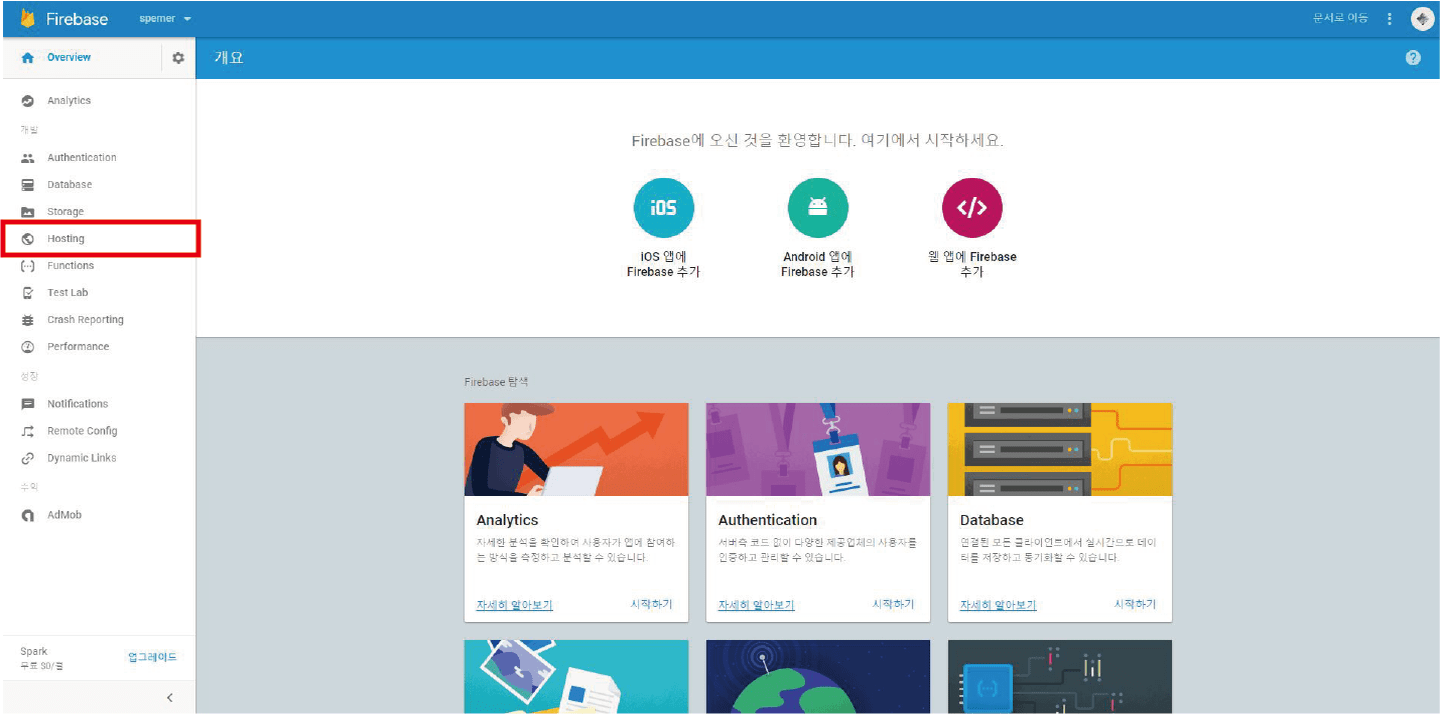1440x714 pixels.
Task: Select the Overview menu label
Action: click(x=69, y=58)
